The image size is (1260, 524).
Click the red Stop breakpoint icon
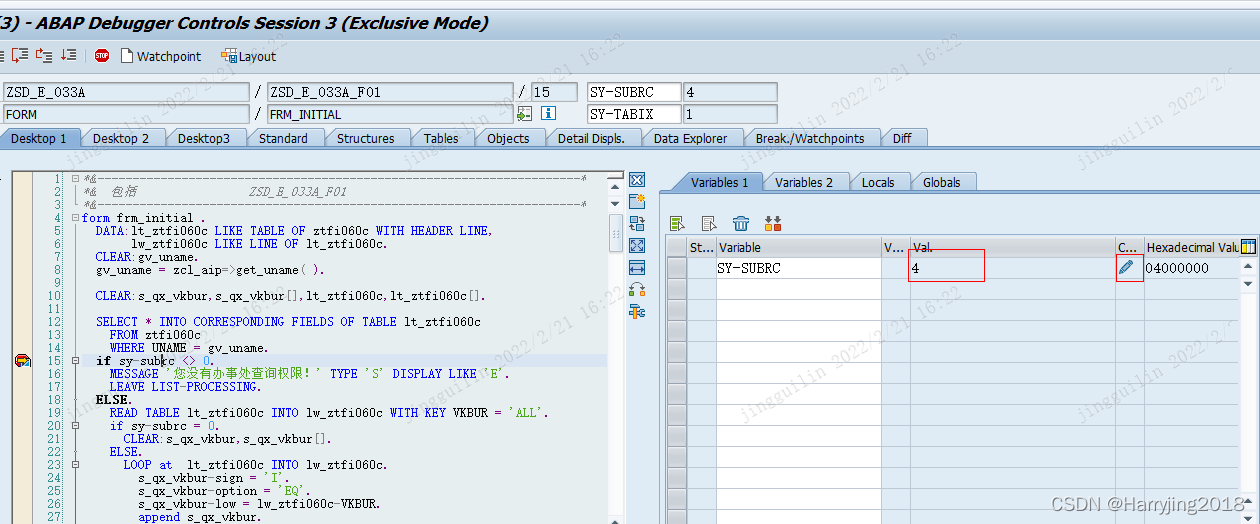click(102, 56)
